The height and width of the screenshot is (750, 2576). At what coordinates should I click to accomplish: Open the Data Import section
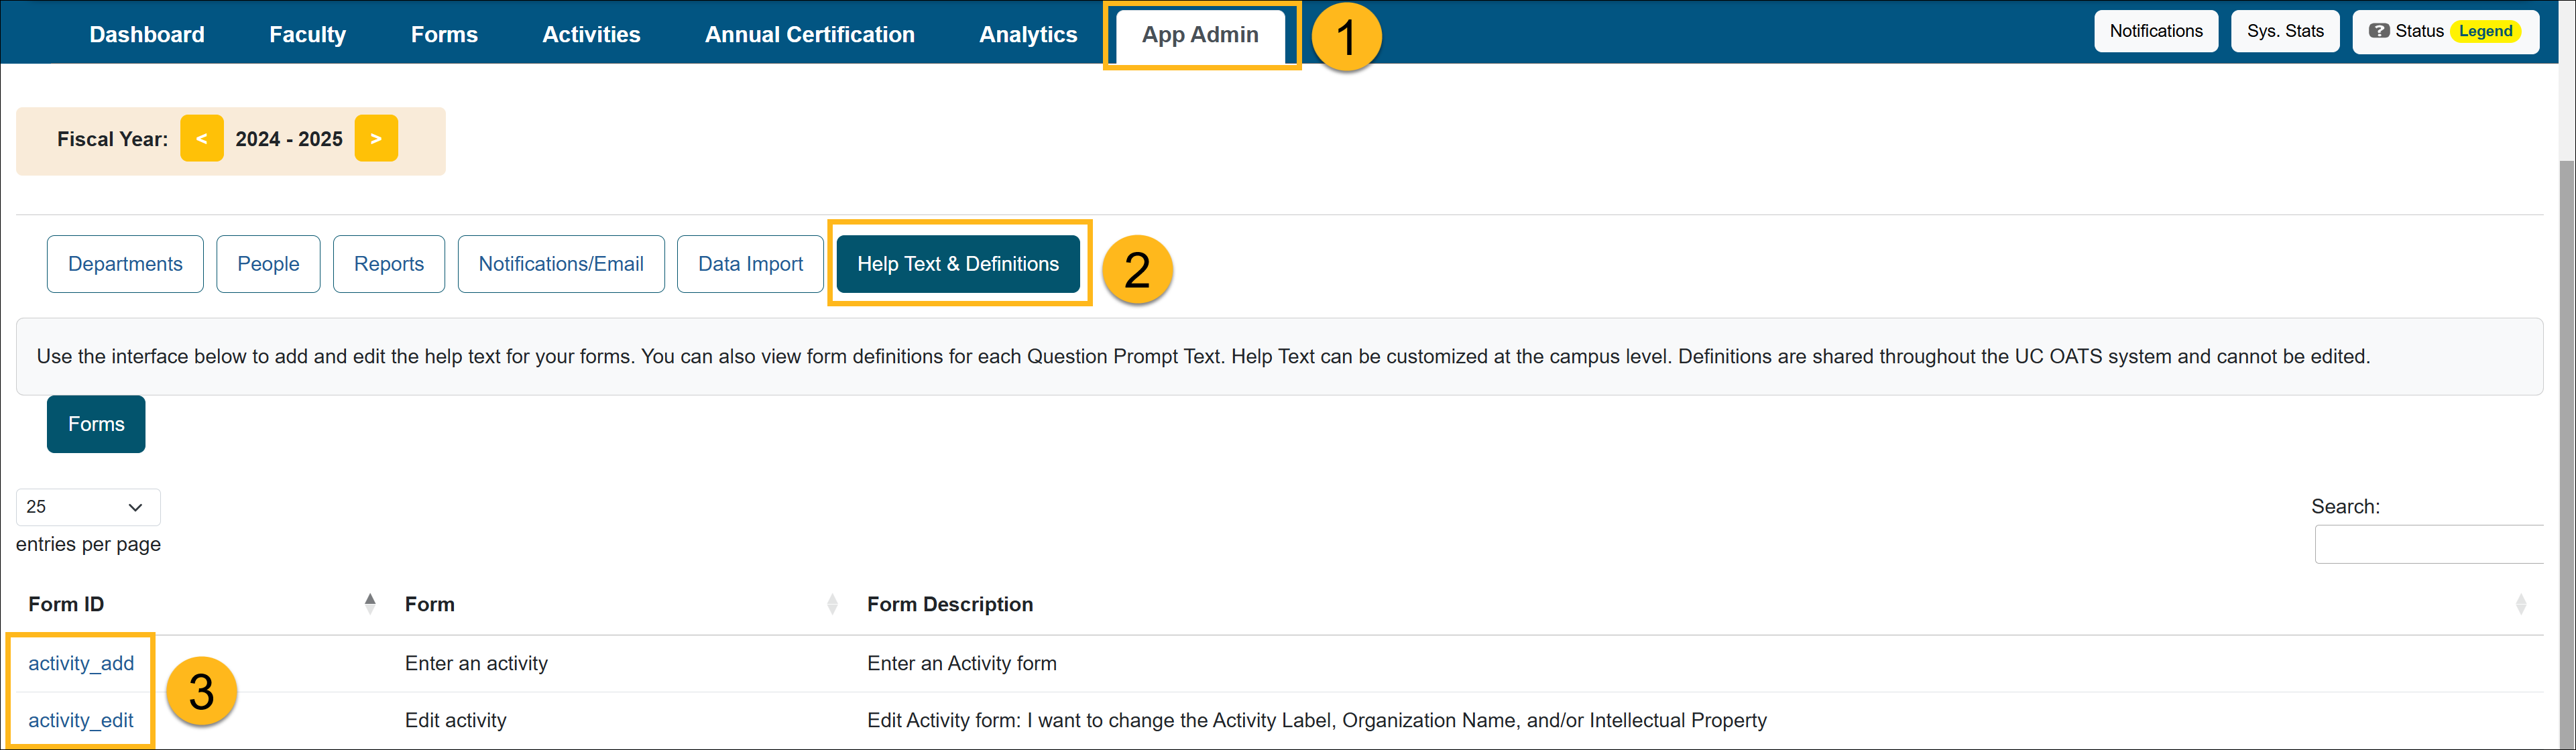(750, 263)
